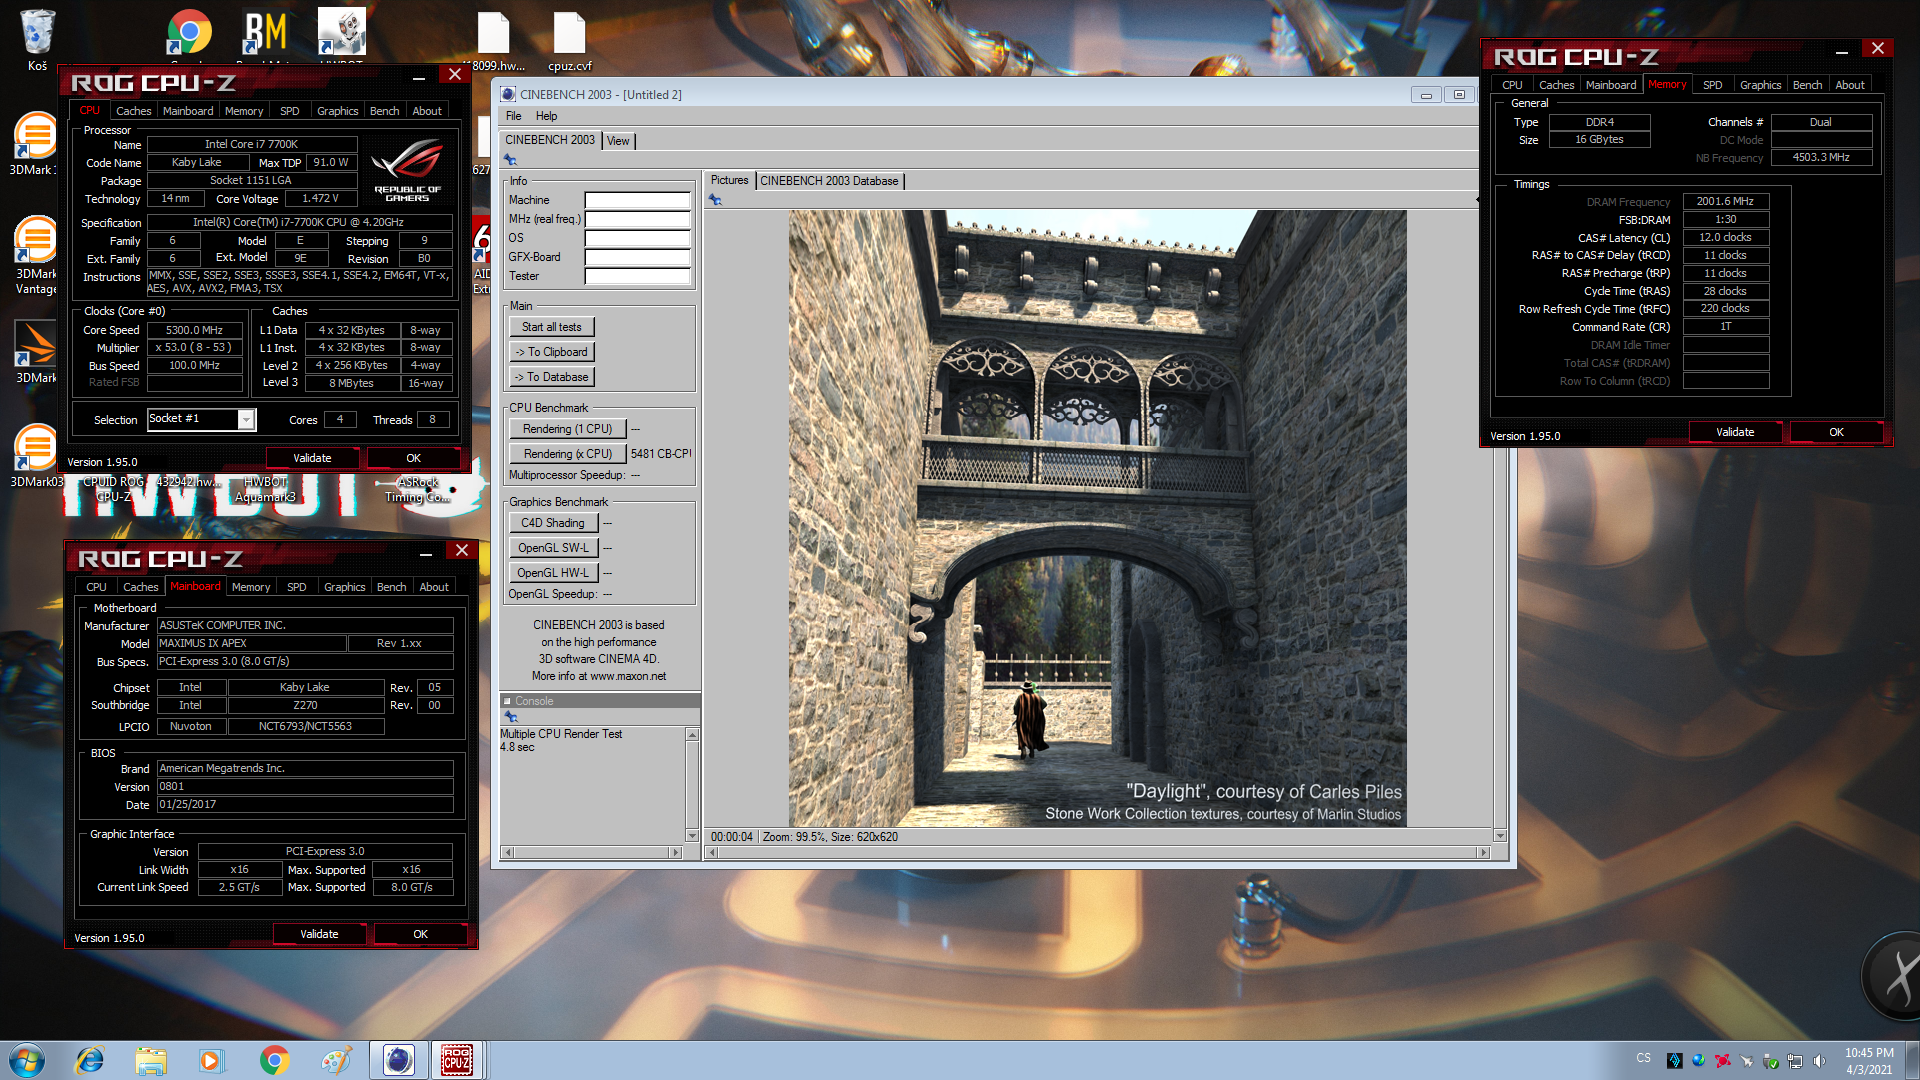The image size is (1920, 1080).
Task: Open the About tab in the Mainboard CPU-Z window
Action: [434, 587]
